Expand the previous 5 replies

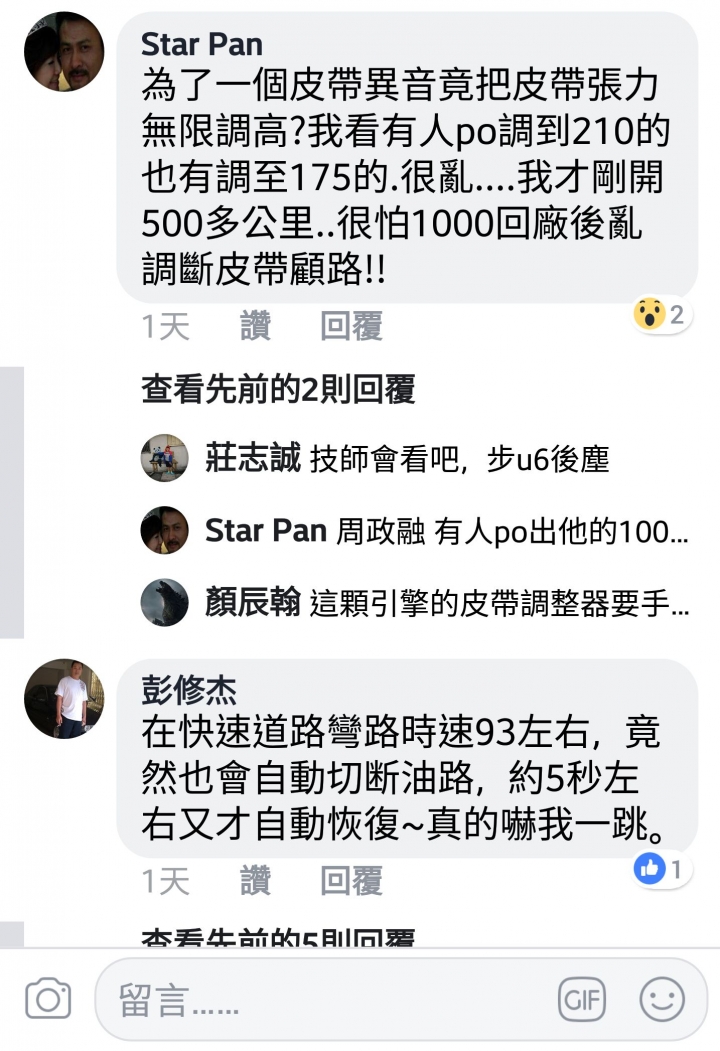[x=278, y=937]
